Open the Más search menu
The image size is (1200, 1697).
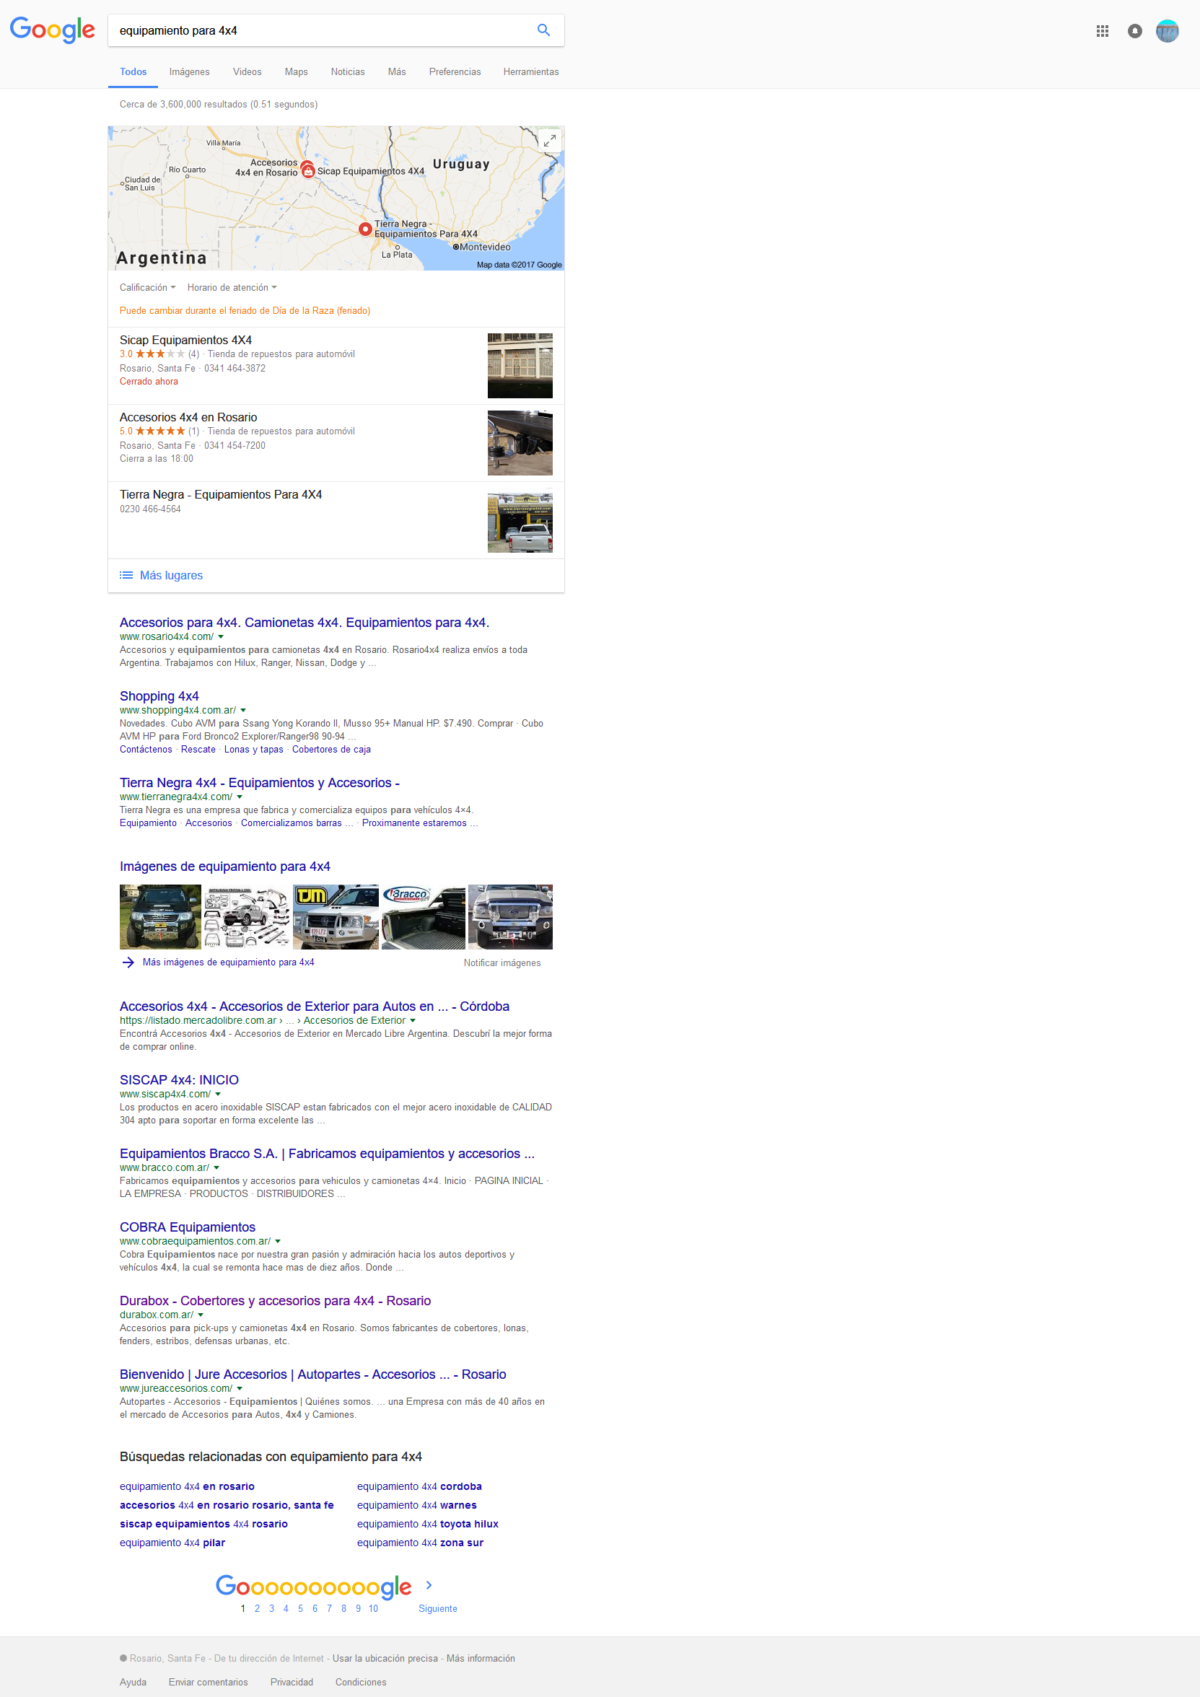[397, 72]
